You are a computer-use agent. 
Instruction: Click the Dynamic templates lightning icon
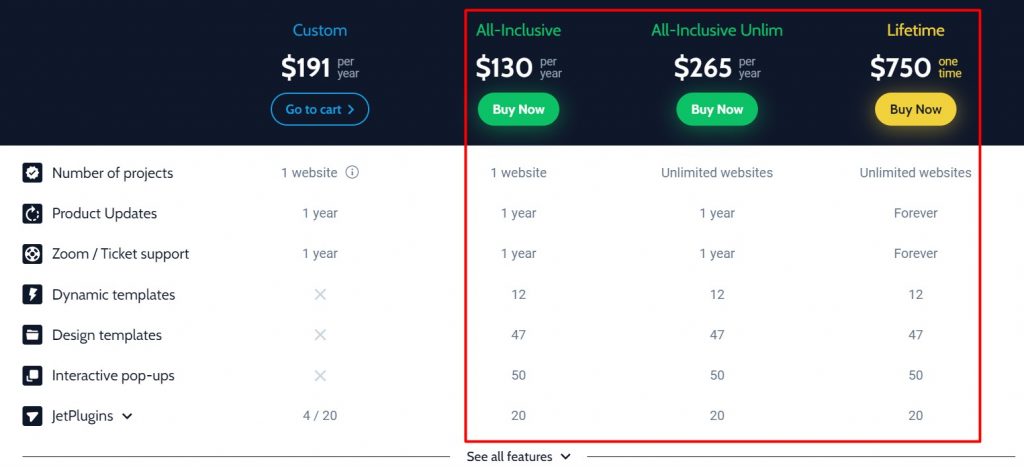32,295
